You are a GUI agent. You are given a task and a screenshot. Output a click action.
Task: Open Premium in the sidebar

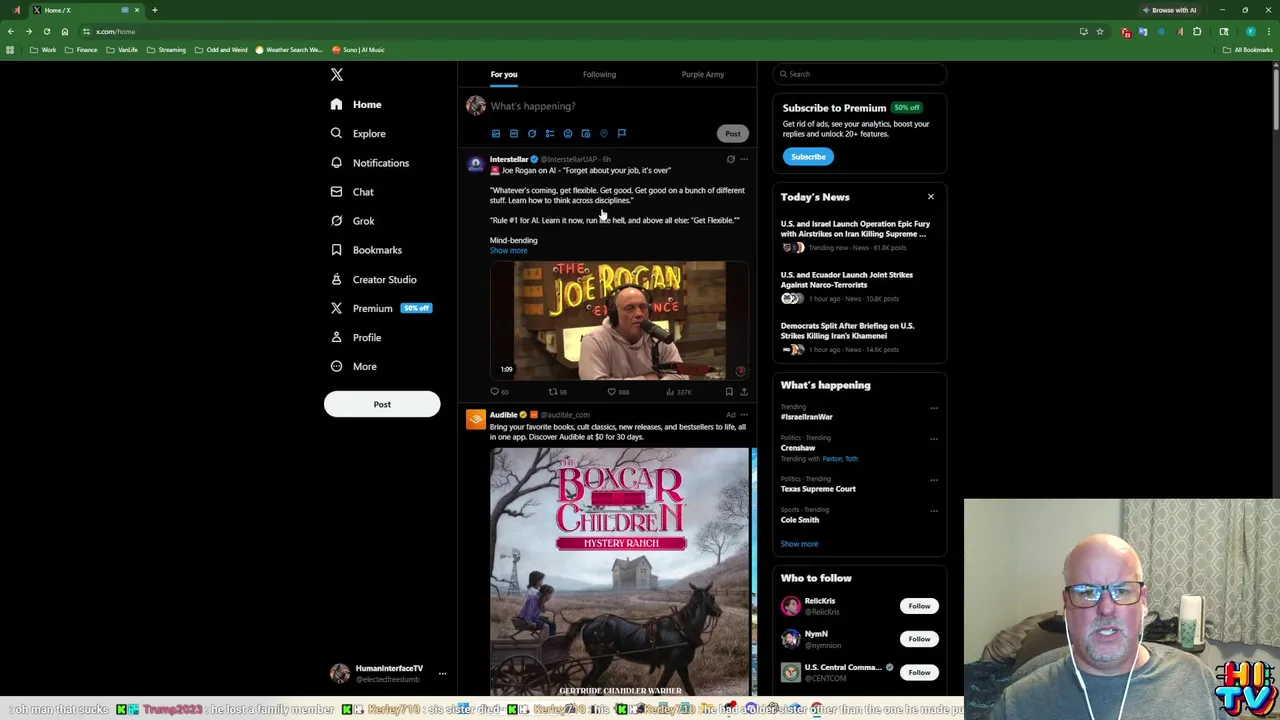380,308
